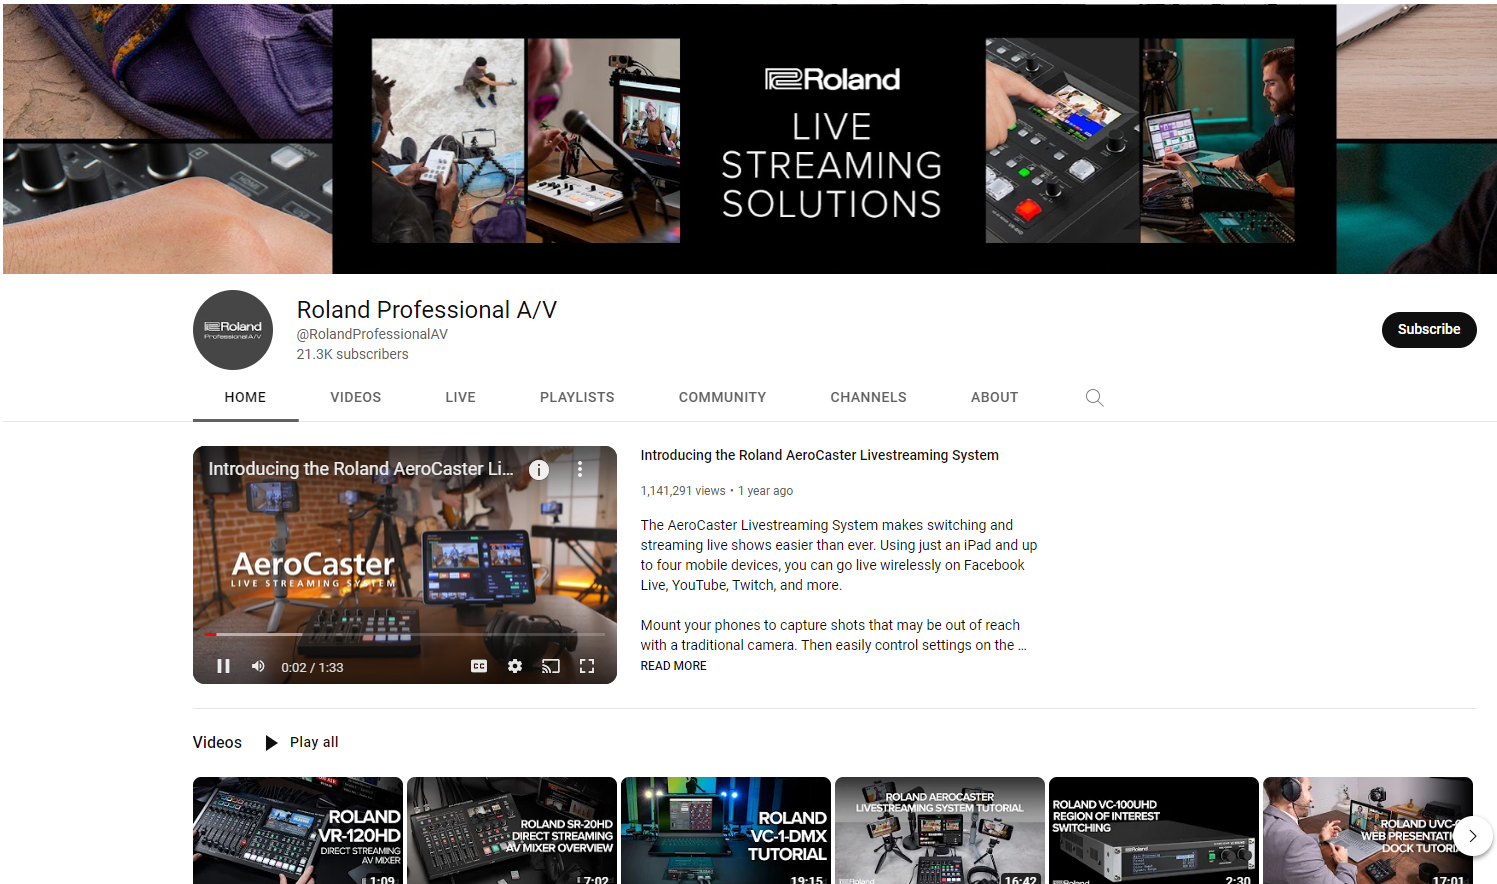Open the VC-100UHD Region of Interest thumbnail
Viewport: 1497px width, 884px height.
[x=1154, y=830]
